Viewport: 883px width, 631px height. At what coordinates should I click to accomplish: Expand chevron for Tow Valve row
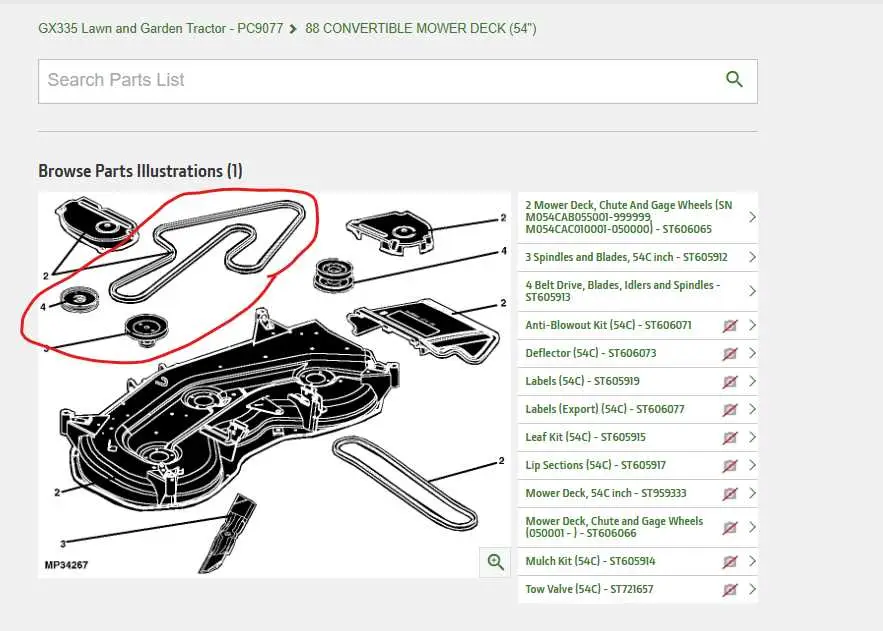coord(752,589)
